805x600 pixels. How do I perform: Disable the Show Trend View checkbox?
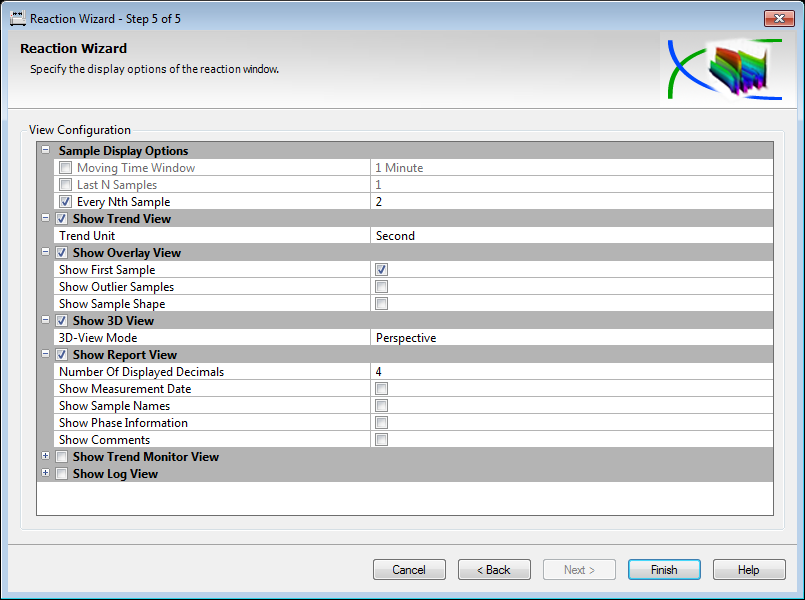point(61,219)
